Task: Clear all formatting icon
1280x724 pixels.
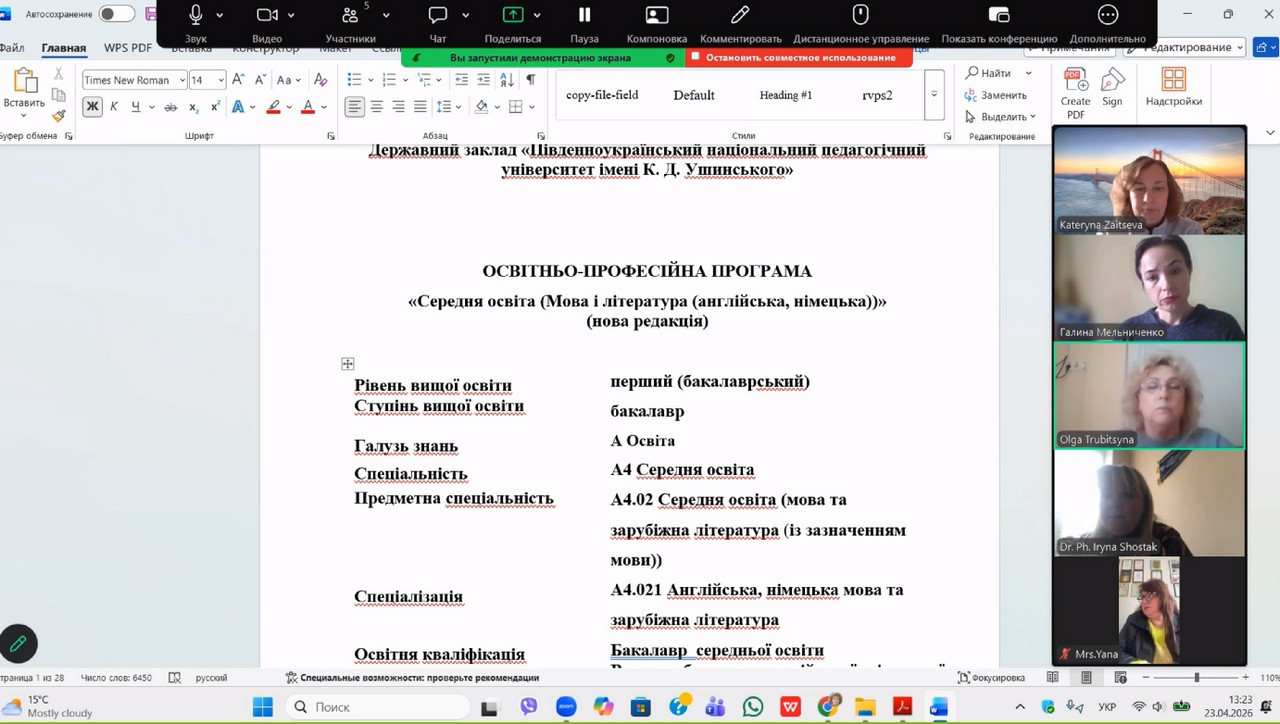Action: pos(320,80)
